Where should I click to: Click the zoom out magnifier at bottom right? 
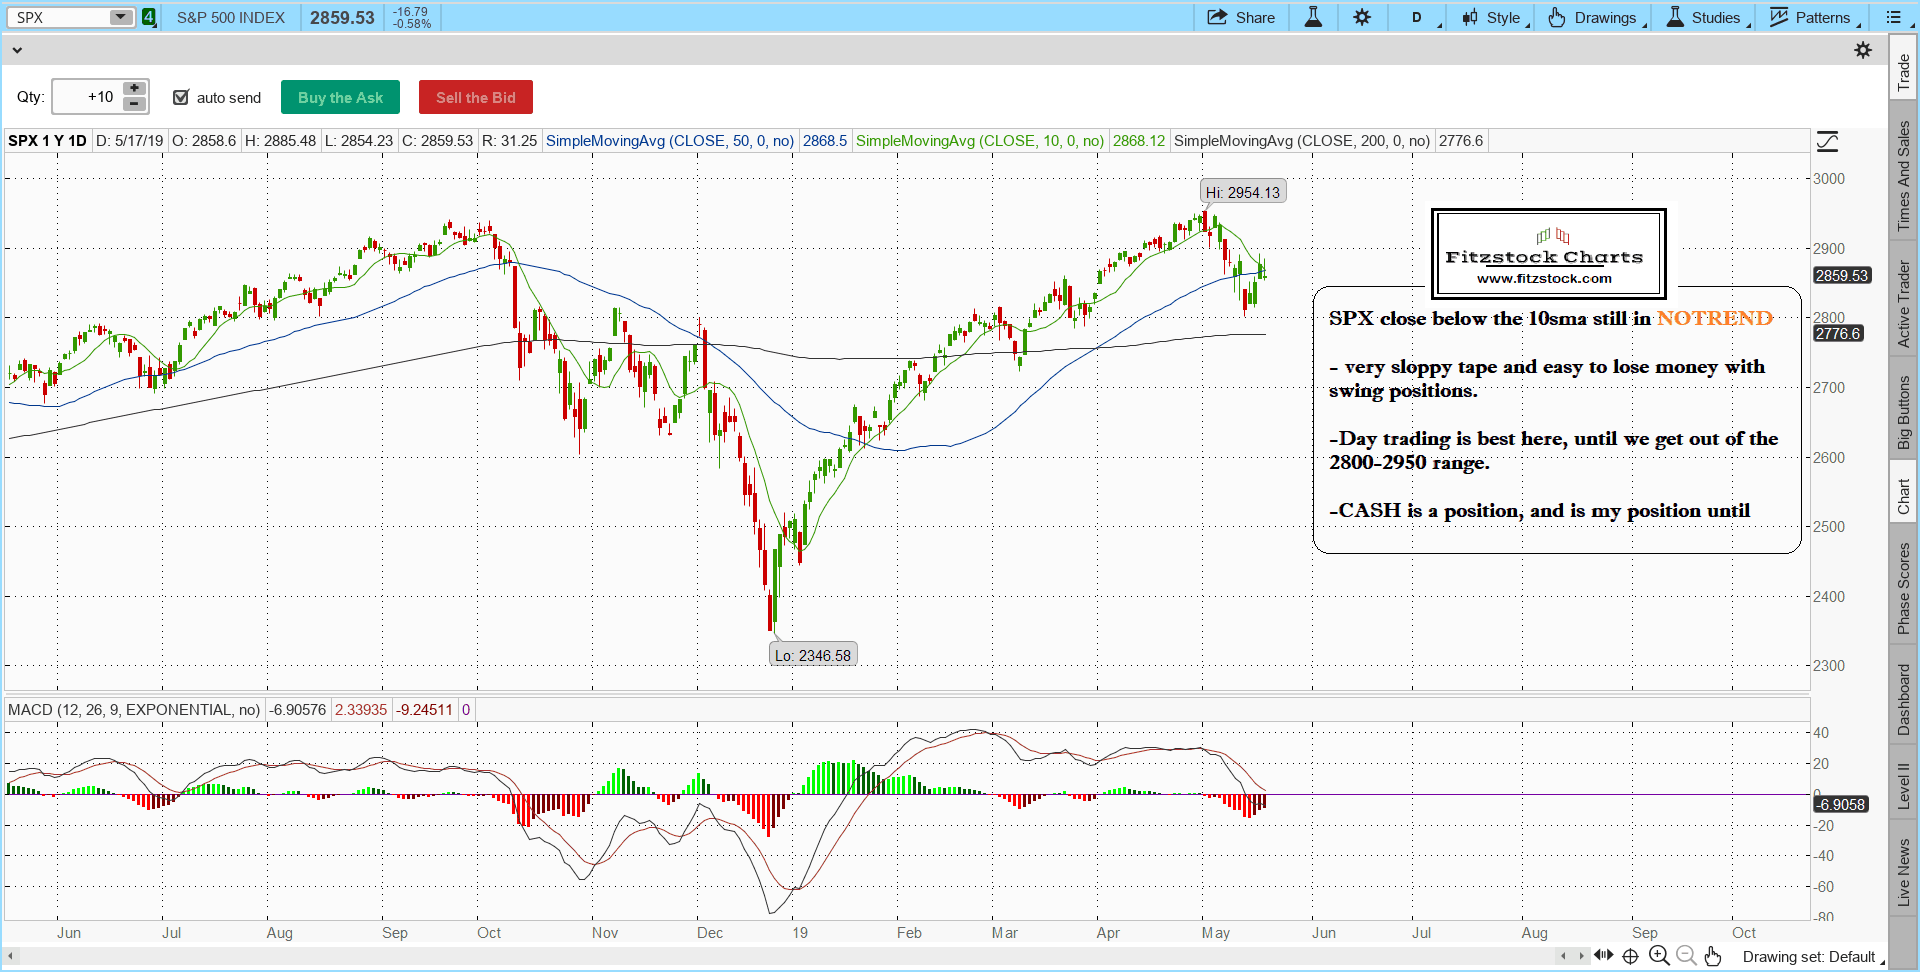tap(1686, 956)
